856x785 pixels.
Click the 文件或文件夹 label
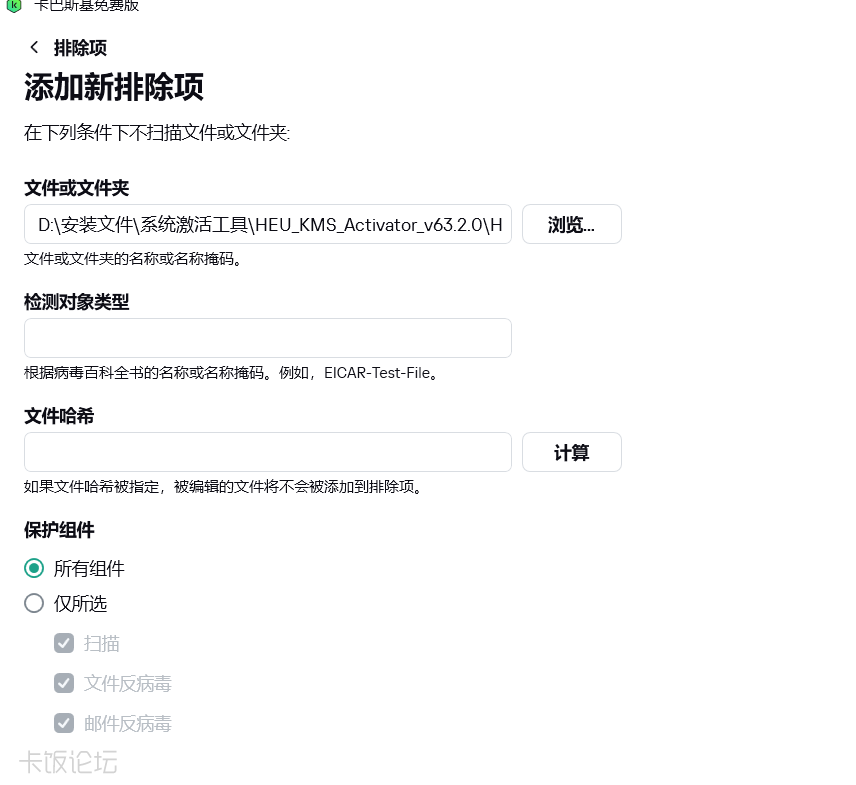pos(76,188)
